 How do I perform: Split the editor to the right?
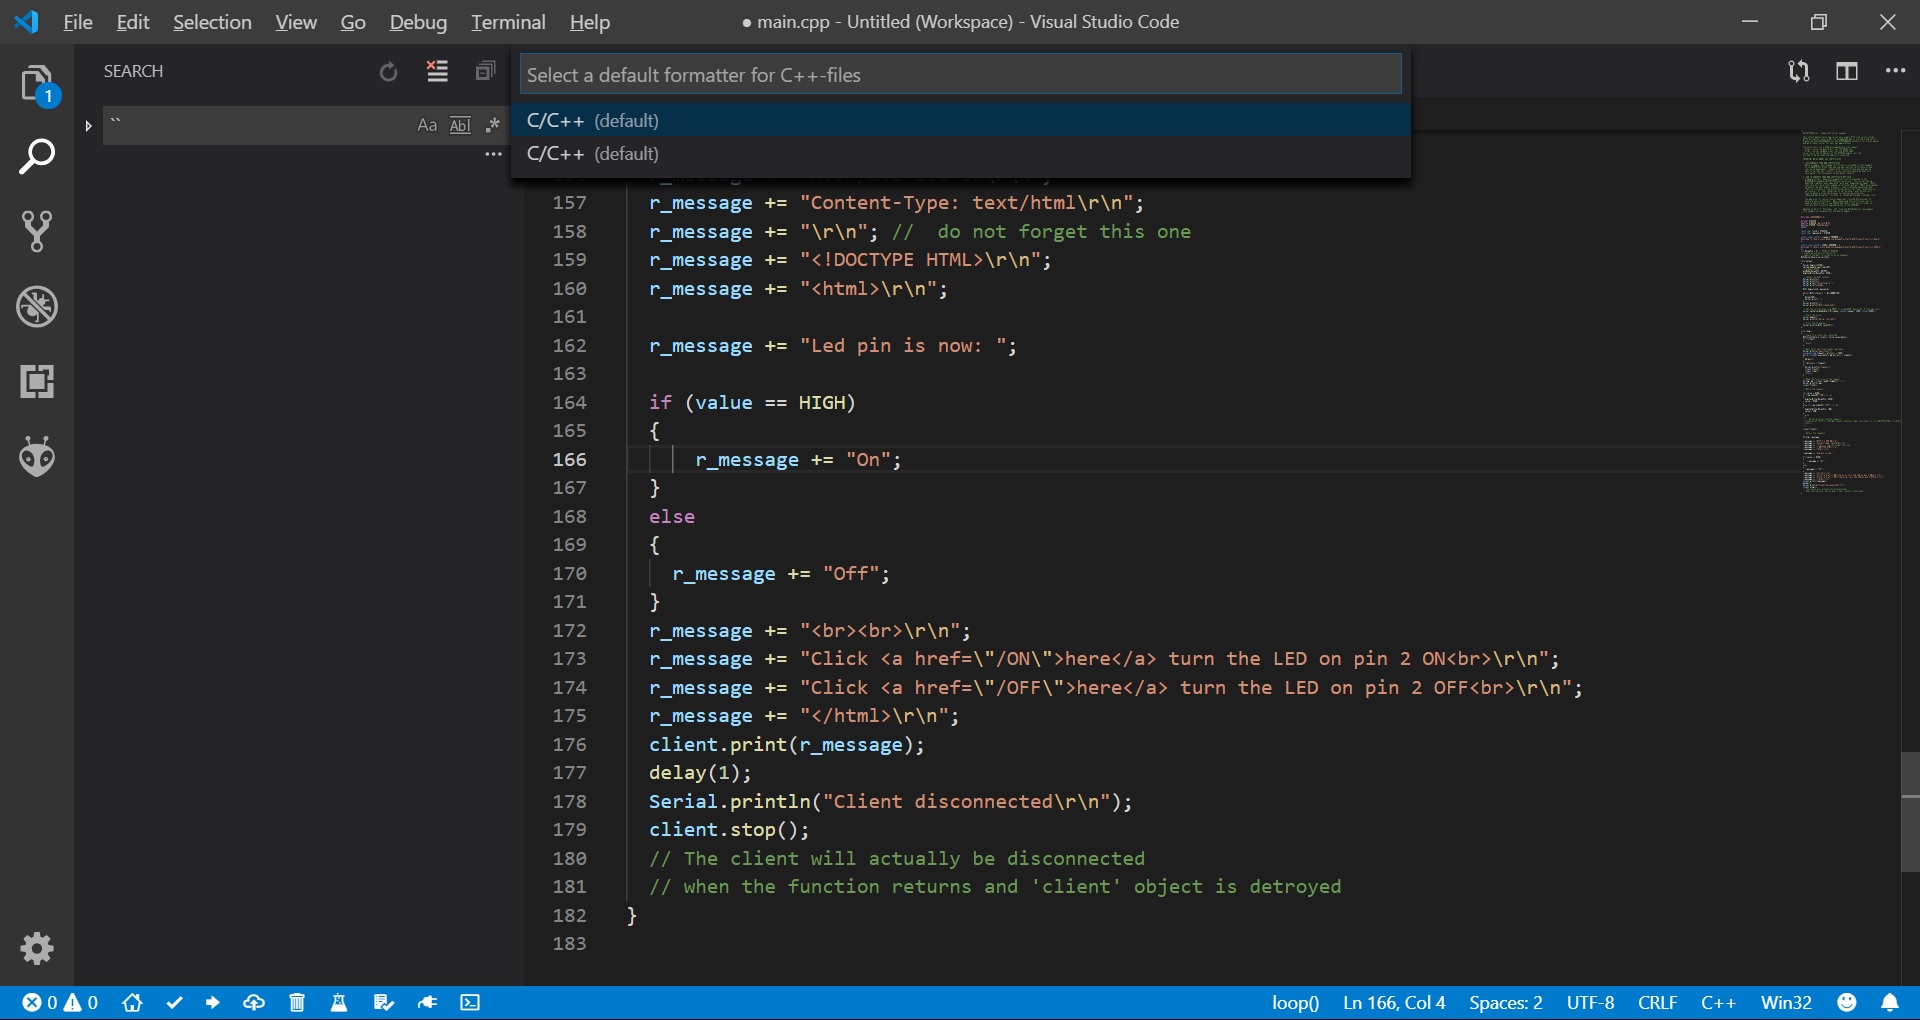(x=1847, y=71)
